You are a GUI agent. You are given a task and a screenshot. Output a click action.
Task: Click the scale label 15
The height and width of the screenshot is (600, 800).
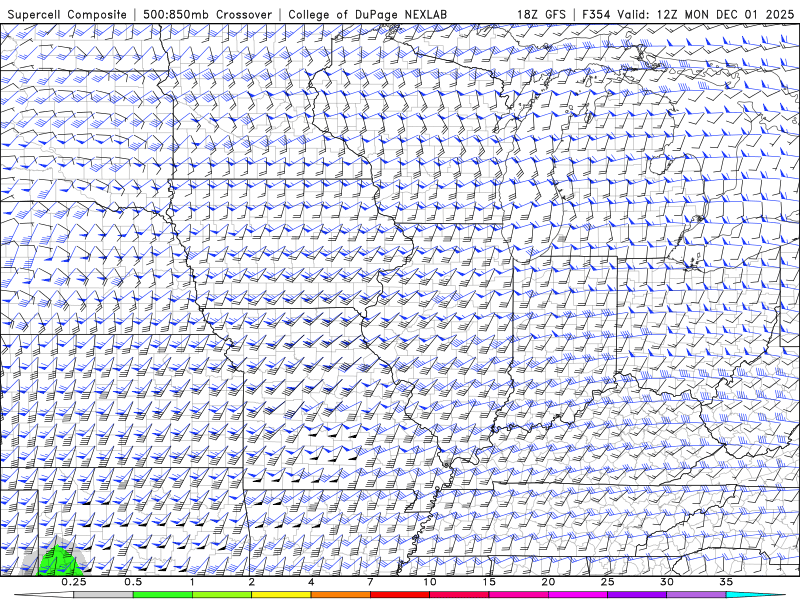coord(489,582)
